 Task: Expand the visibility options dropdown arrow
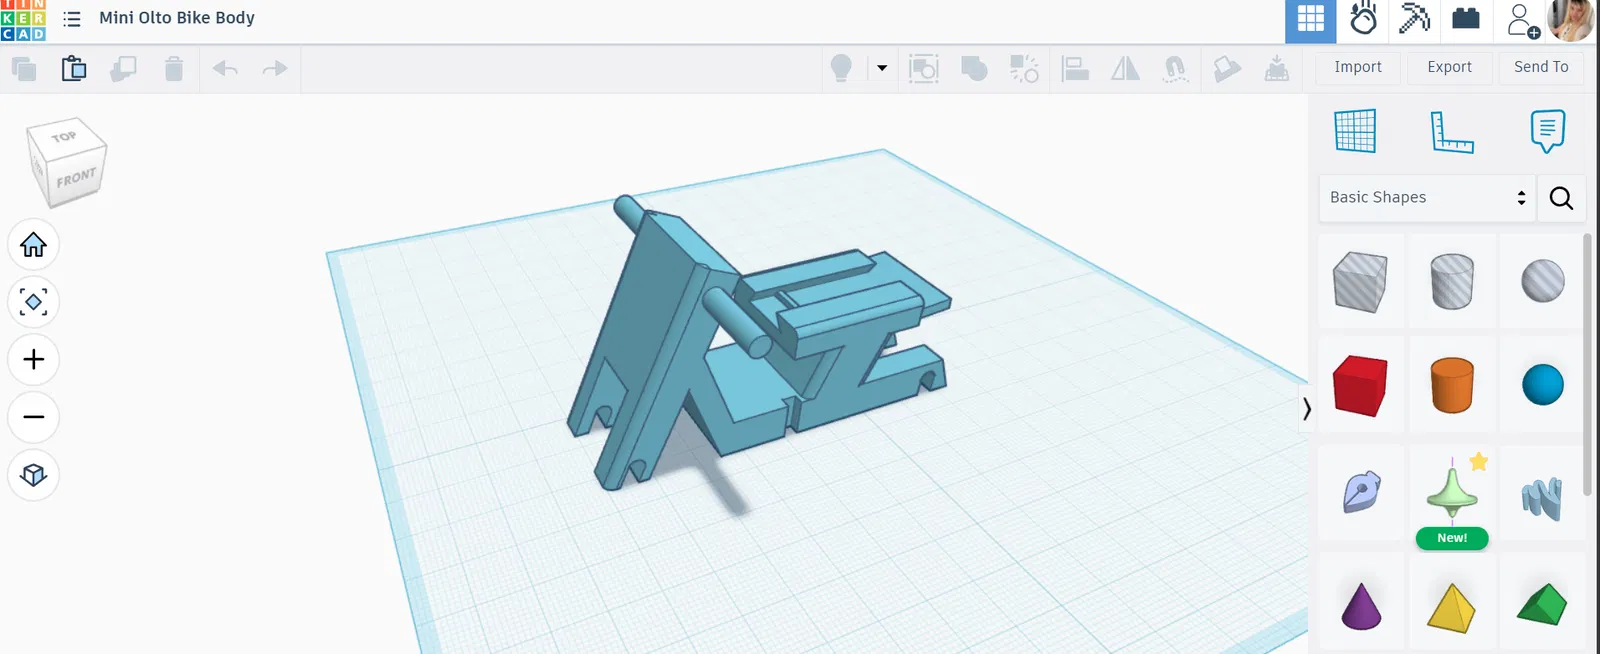[882, 68]
